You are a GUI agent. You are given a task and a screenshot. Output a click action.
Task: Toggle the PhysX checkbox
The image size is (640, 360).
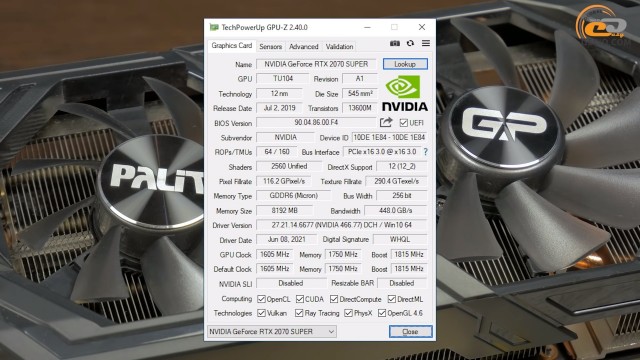click(348, 313)
